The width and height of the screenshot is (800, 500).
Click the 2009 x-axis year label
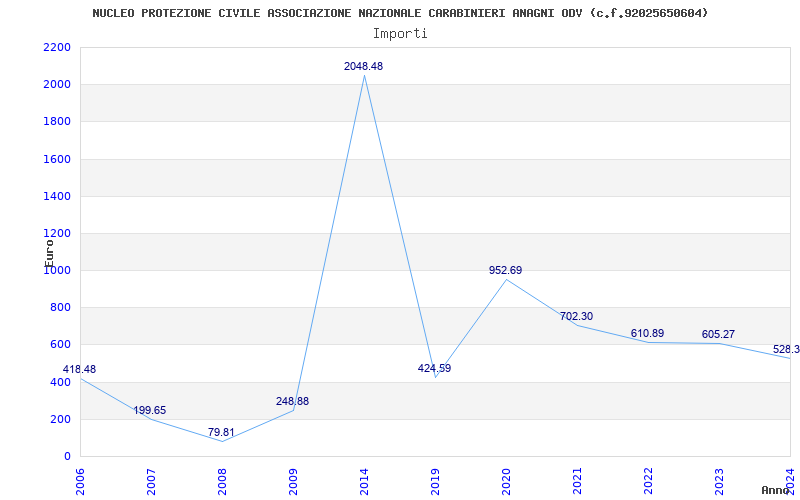point(293,482)
